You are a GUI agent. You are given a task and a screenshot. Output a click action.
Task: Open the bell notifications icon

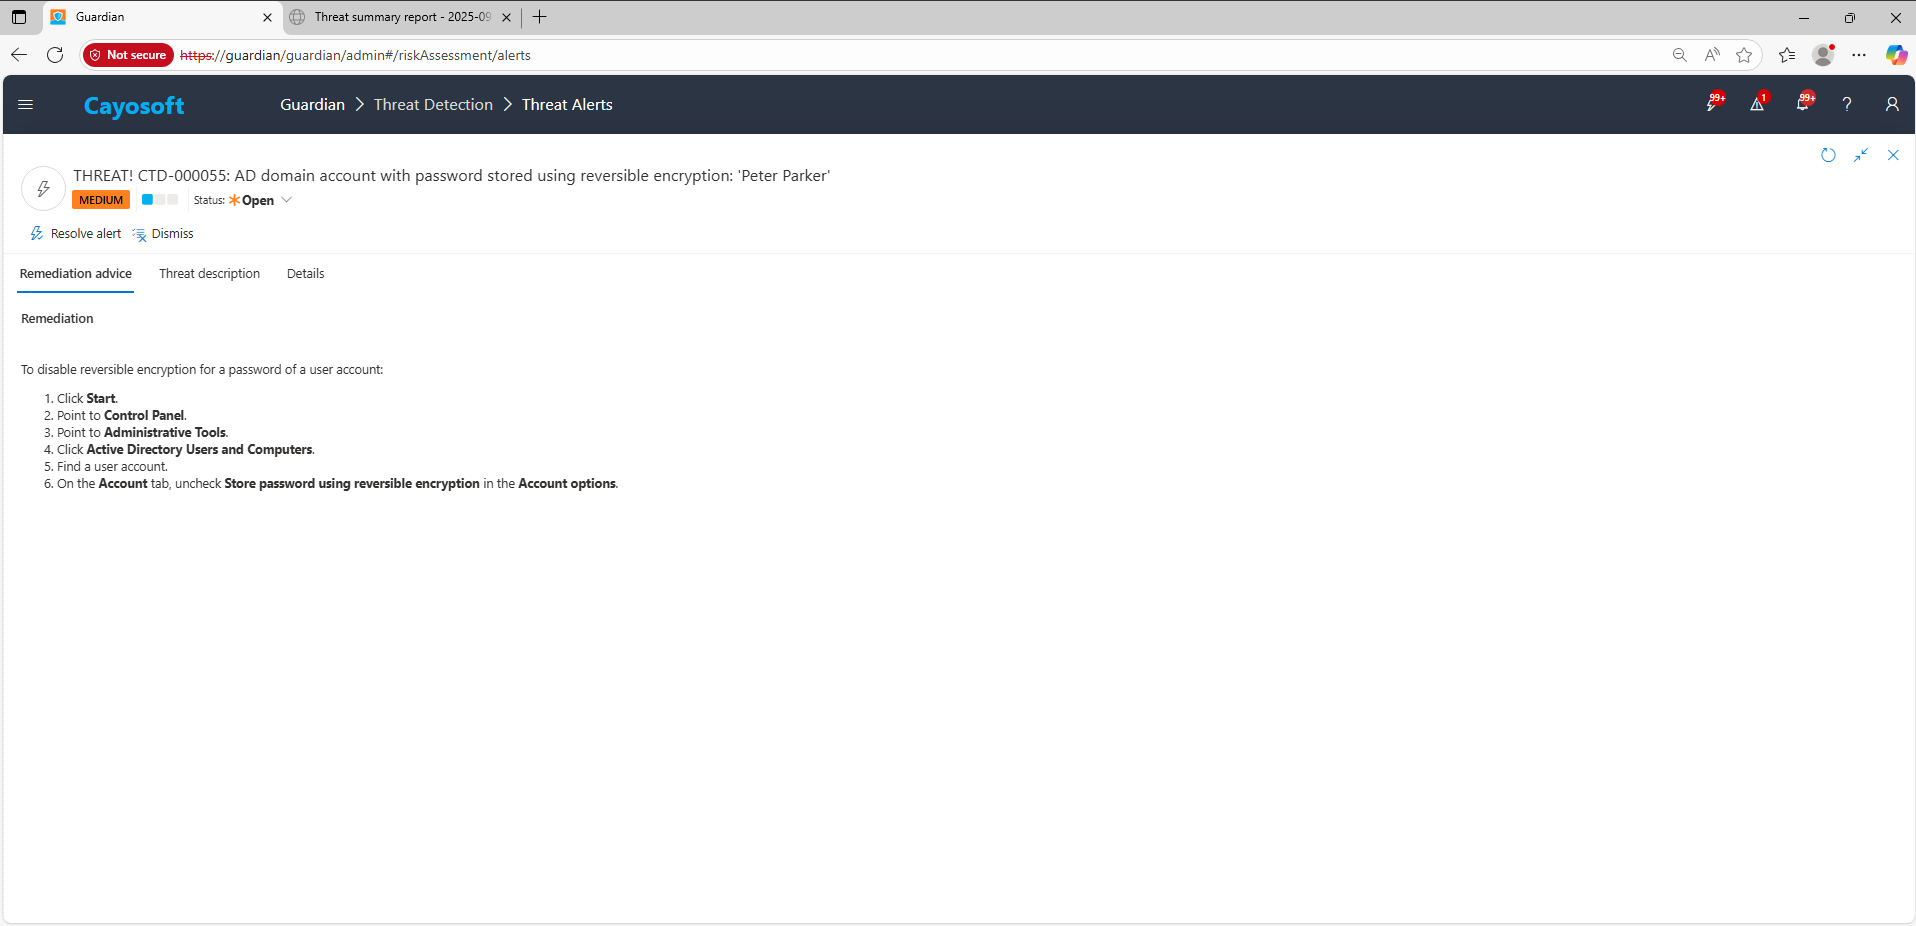click(1802, 104)
